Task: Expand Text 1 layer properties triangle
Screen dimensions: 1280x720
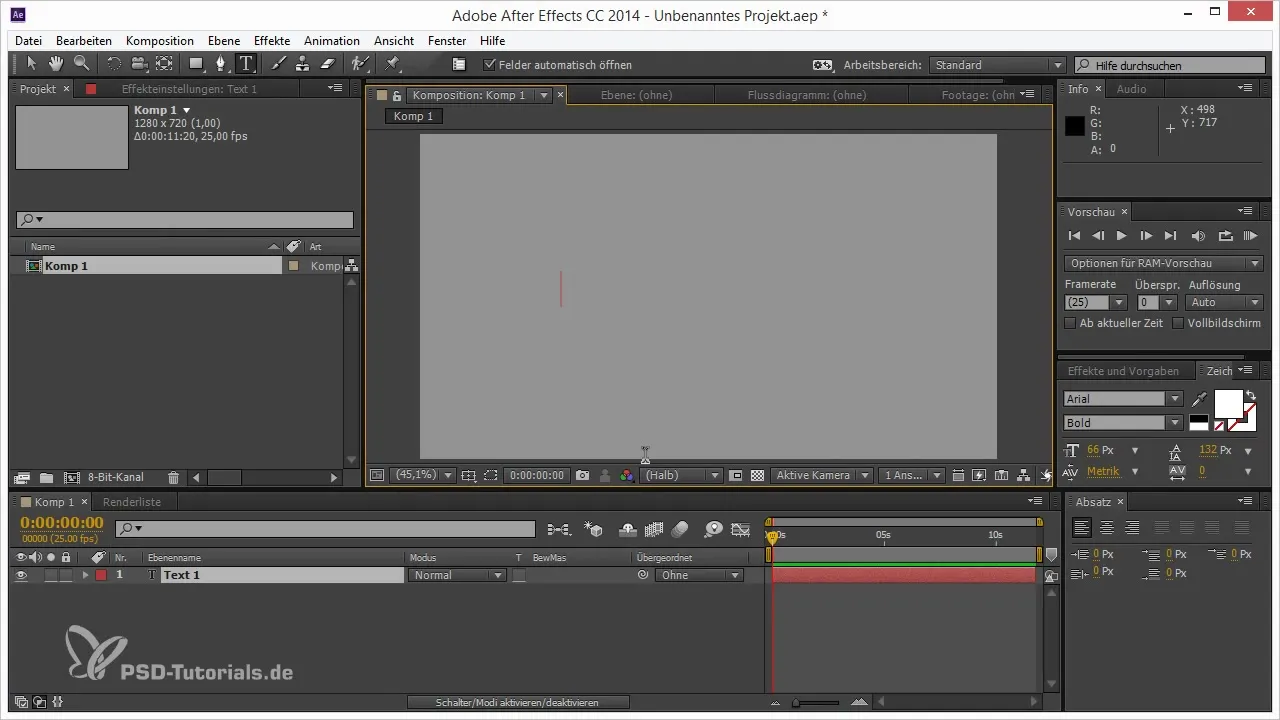Action: click(x=86, y=575)
